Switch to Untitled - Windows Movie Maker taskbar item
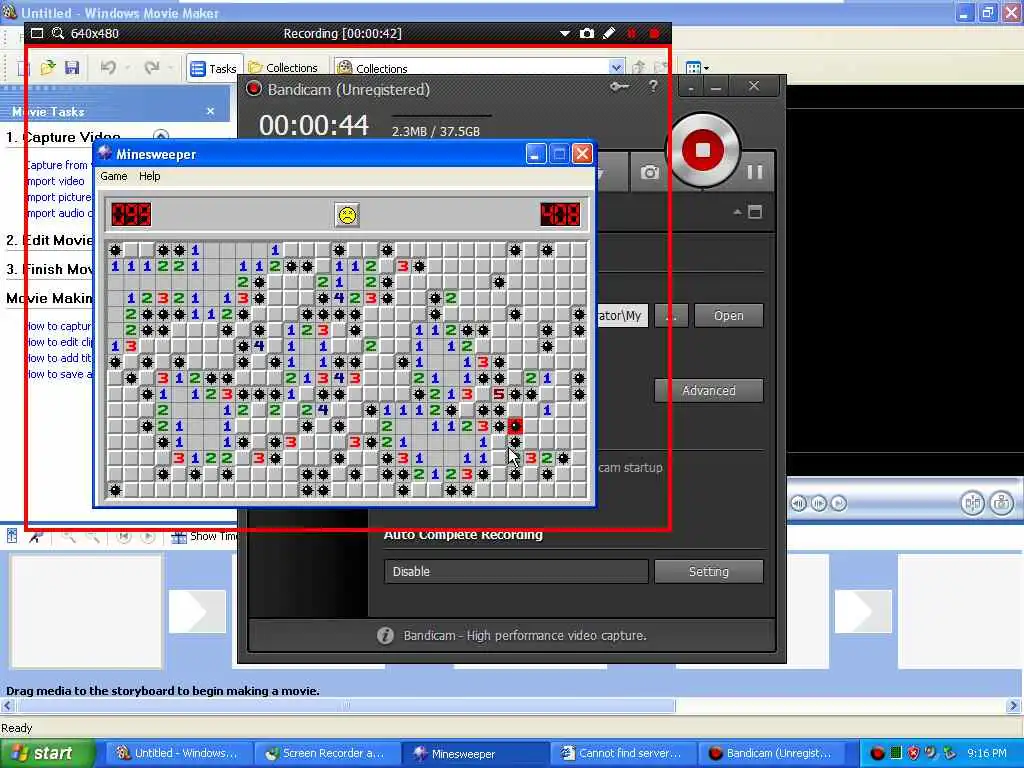This screenshot has width=1024, height=768. [x=178, y=753]
